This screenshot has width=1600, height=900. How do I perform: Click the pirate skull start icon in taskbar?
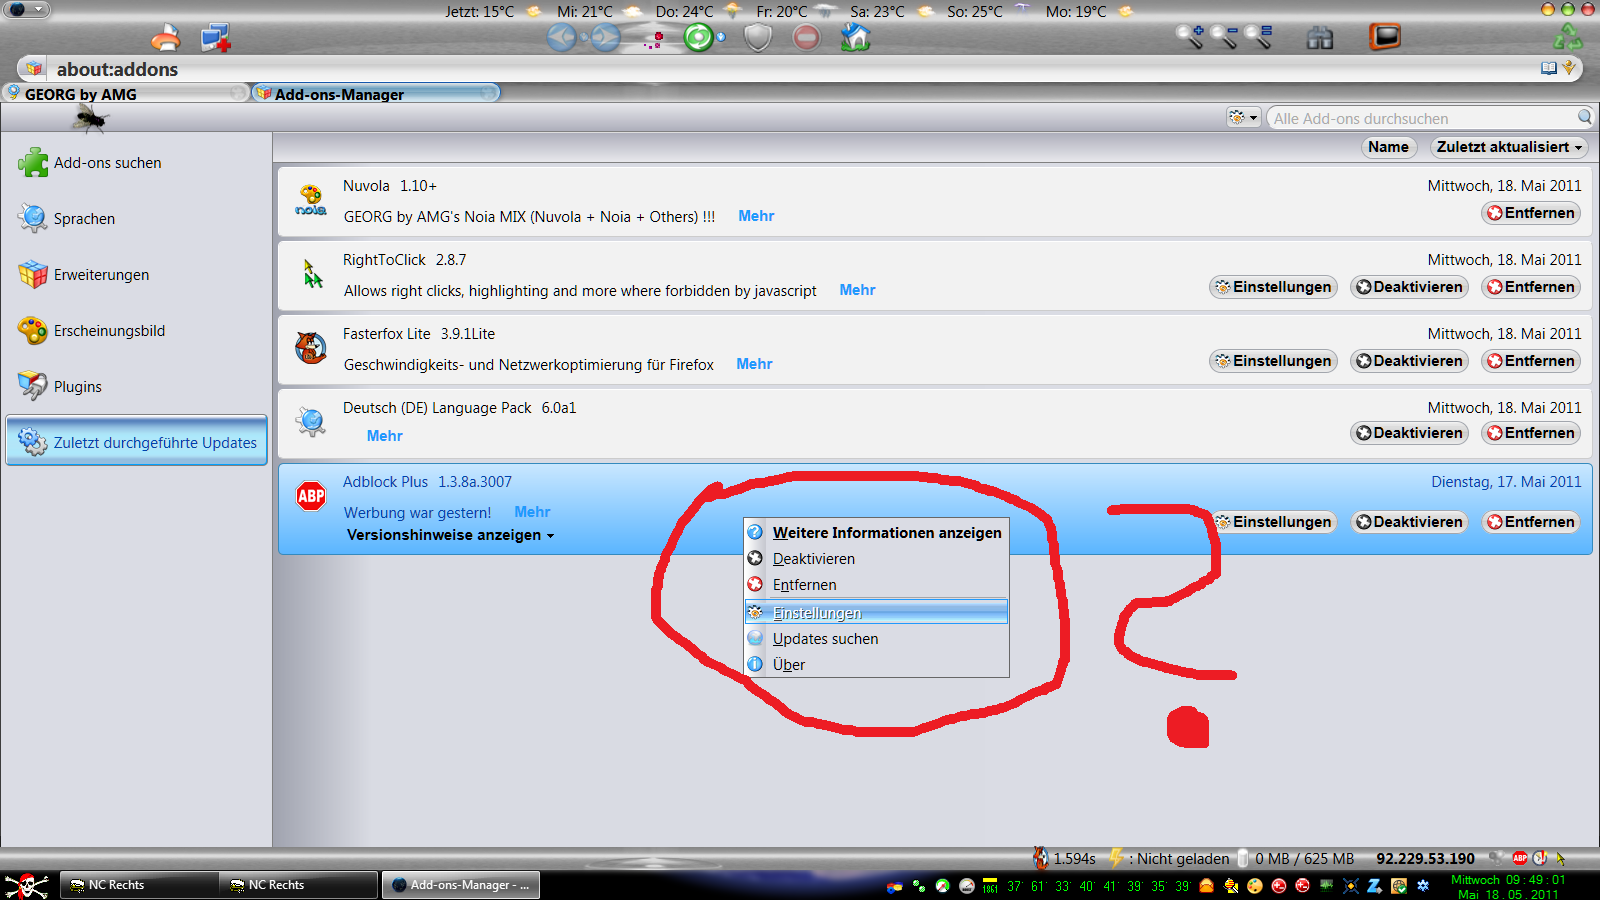point(27,885)
